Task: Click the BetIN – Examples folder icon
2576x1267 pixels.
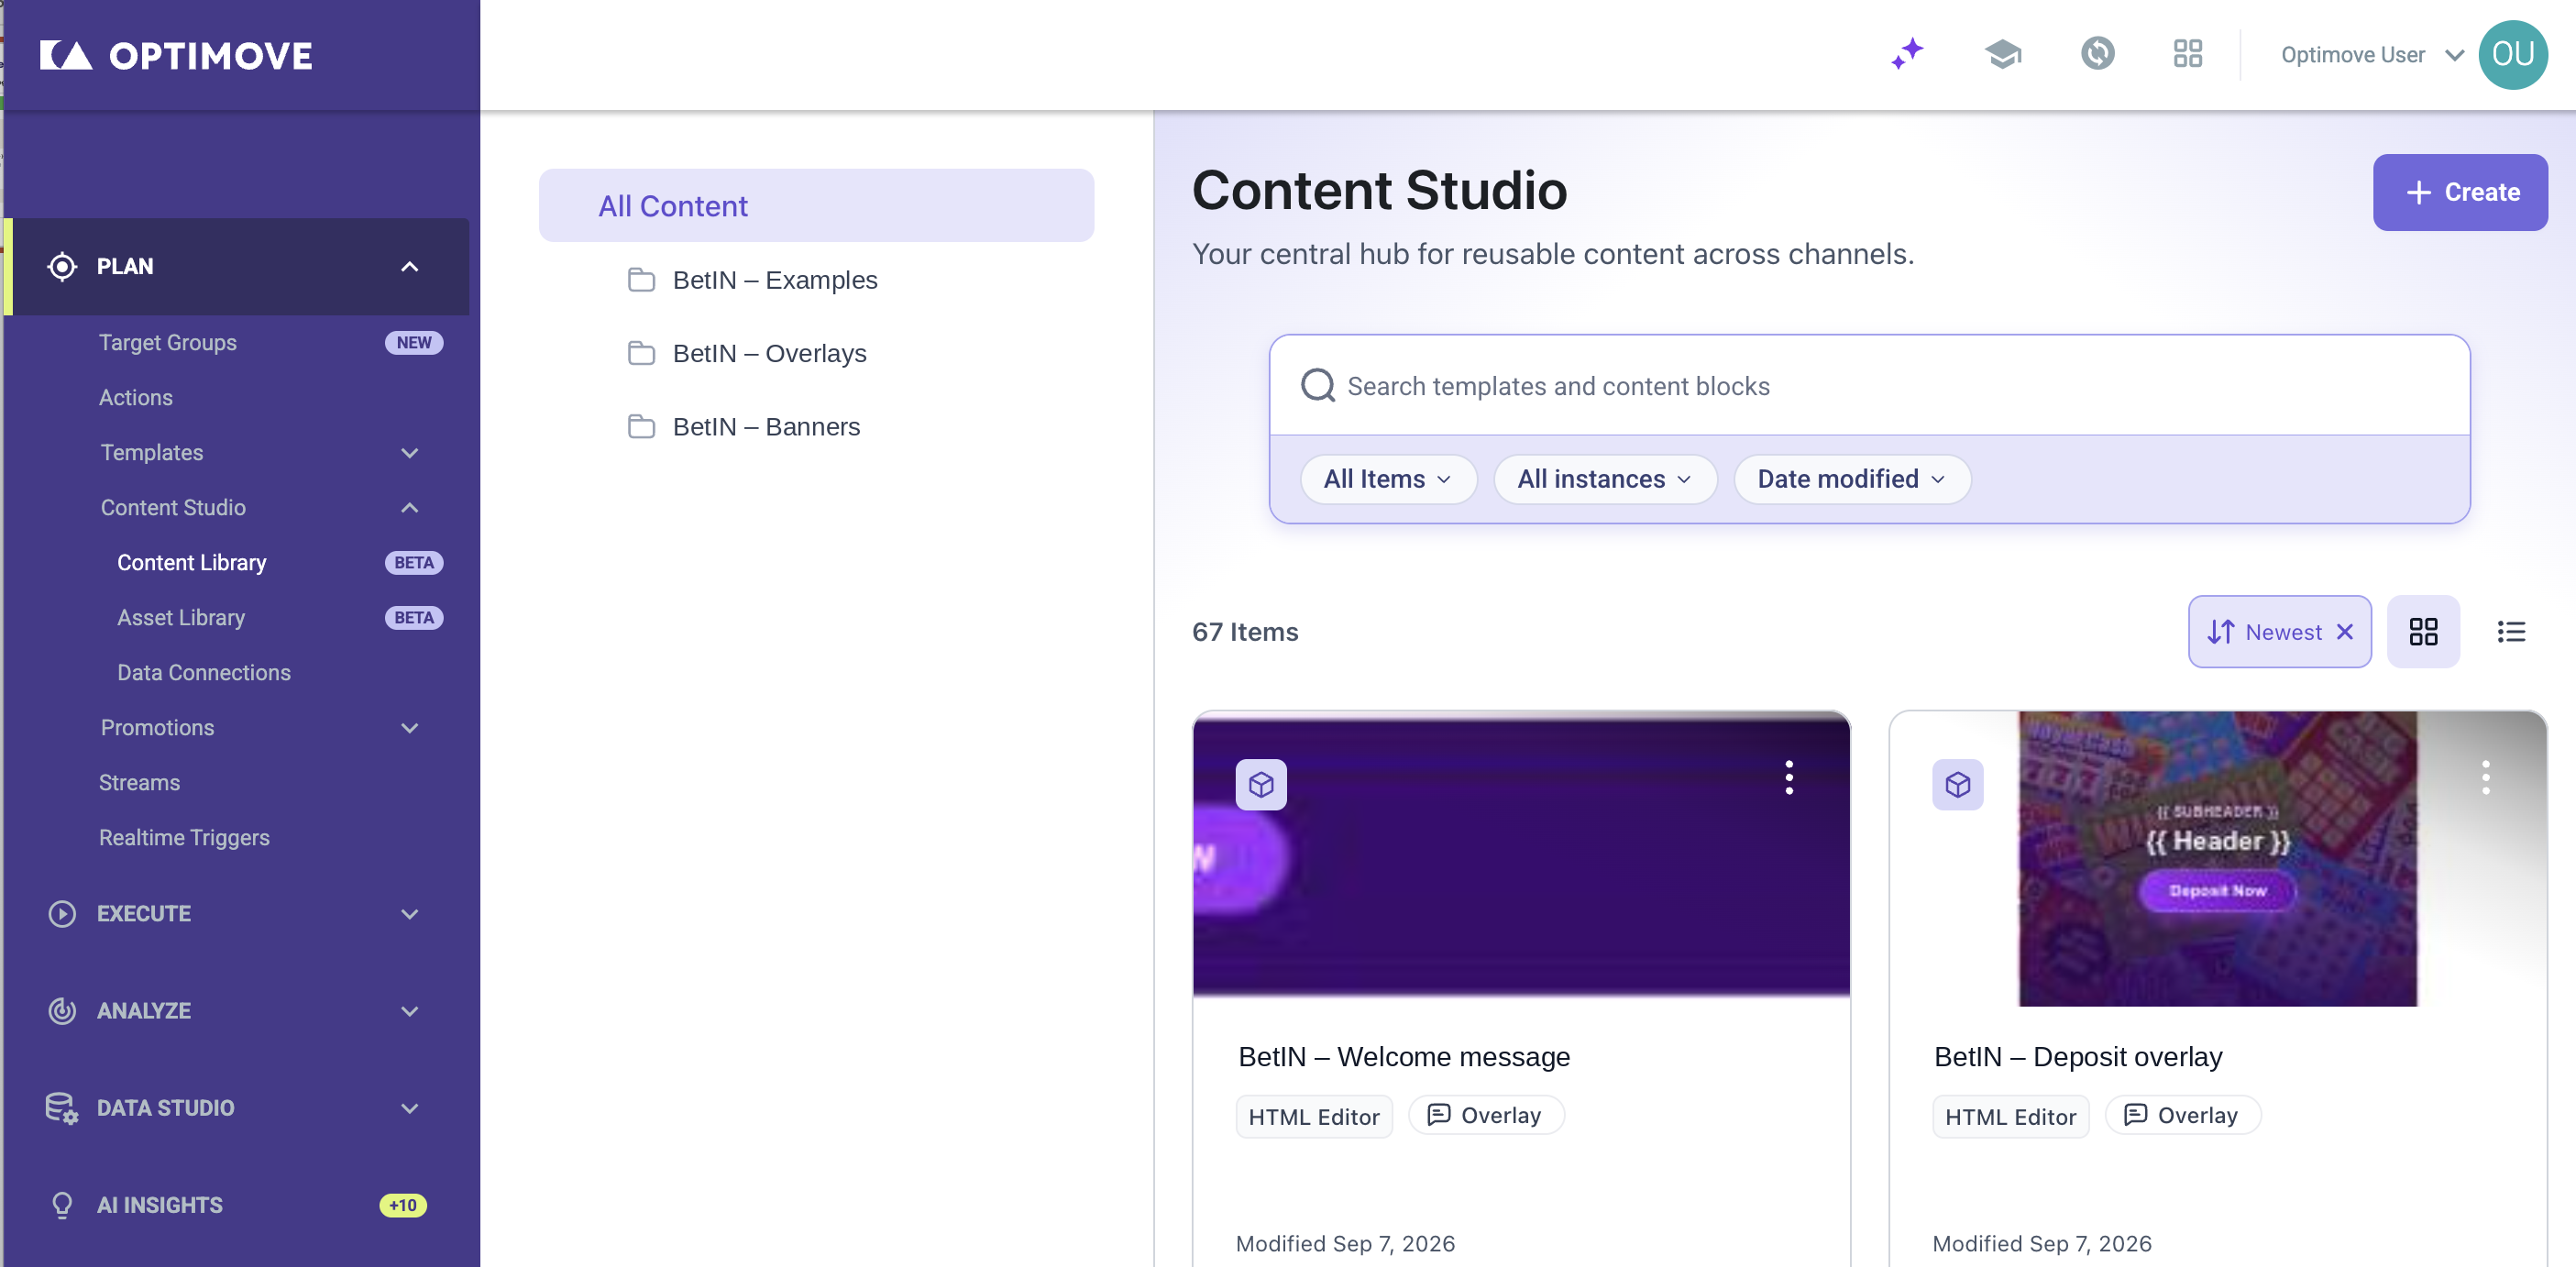Action: pos(641,280)
